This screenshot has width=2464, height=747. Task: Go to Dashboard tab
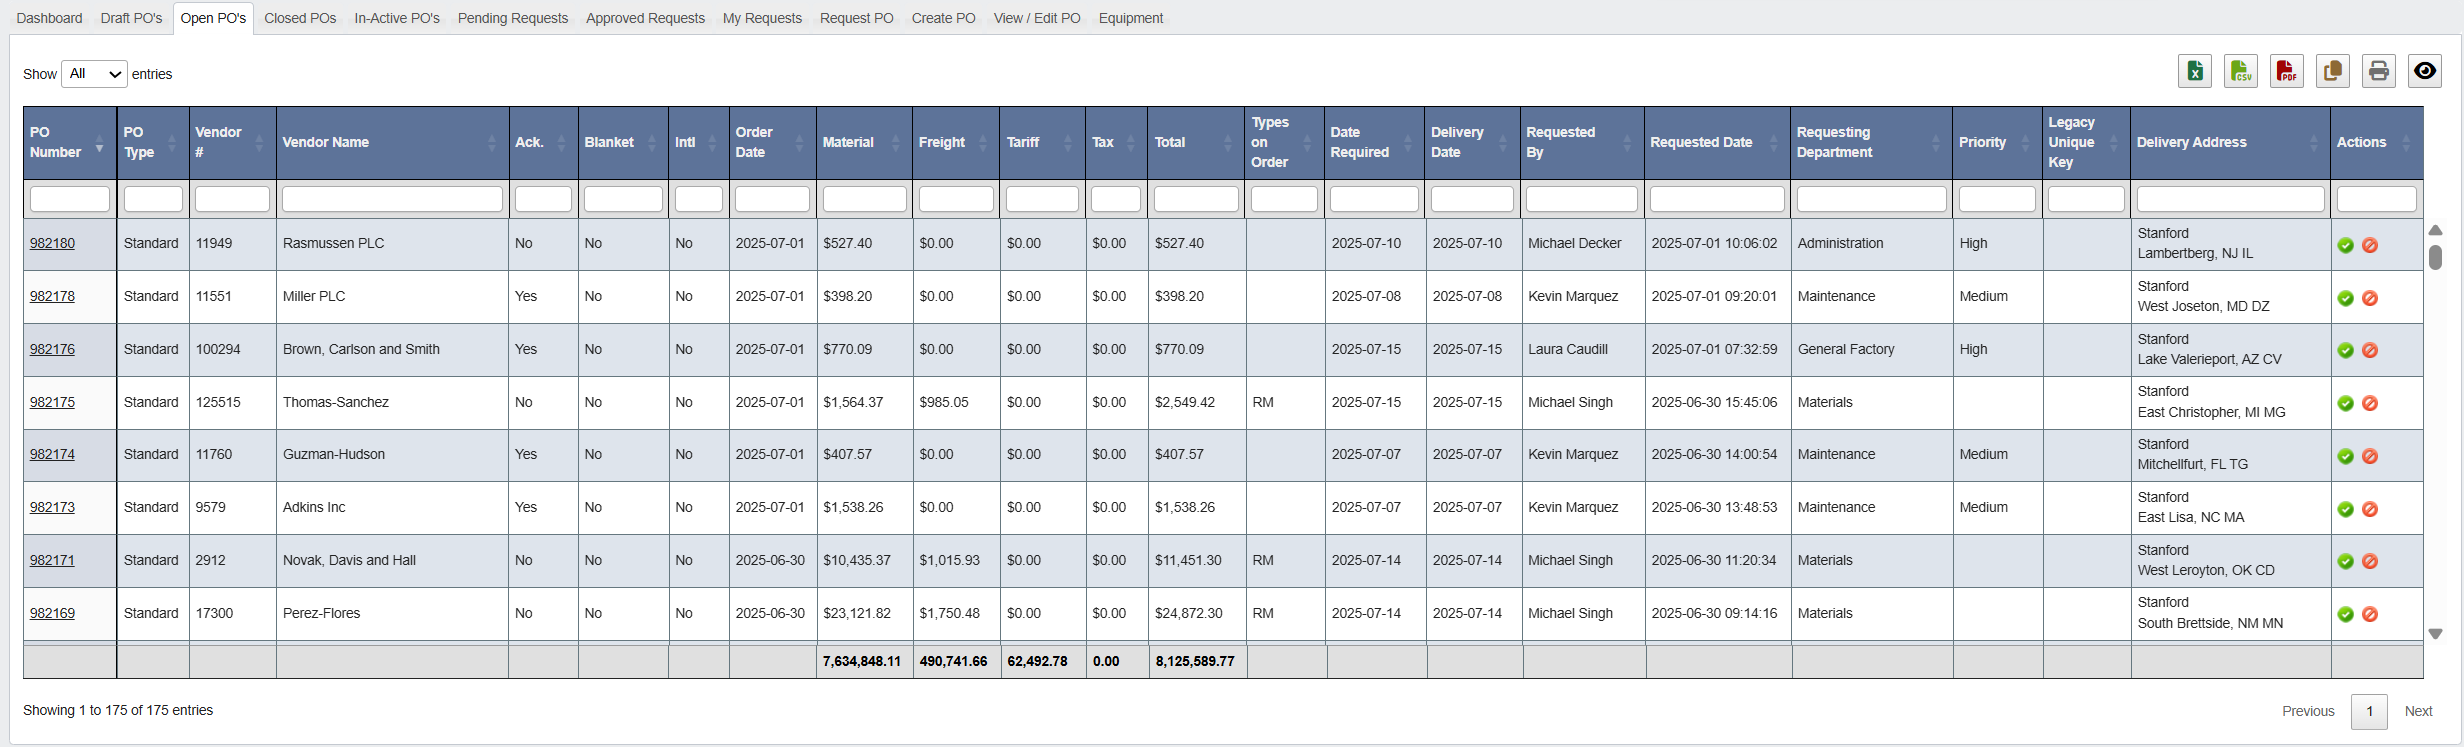tap(50, 18)
